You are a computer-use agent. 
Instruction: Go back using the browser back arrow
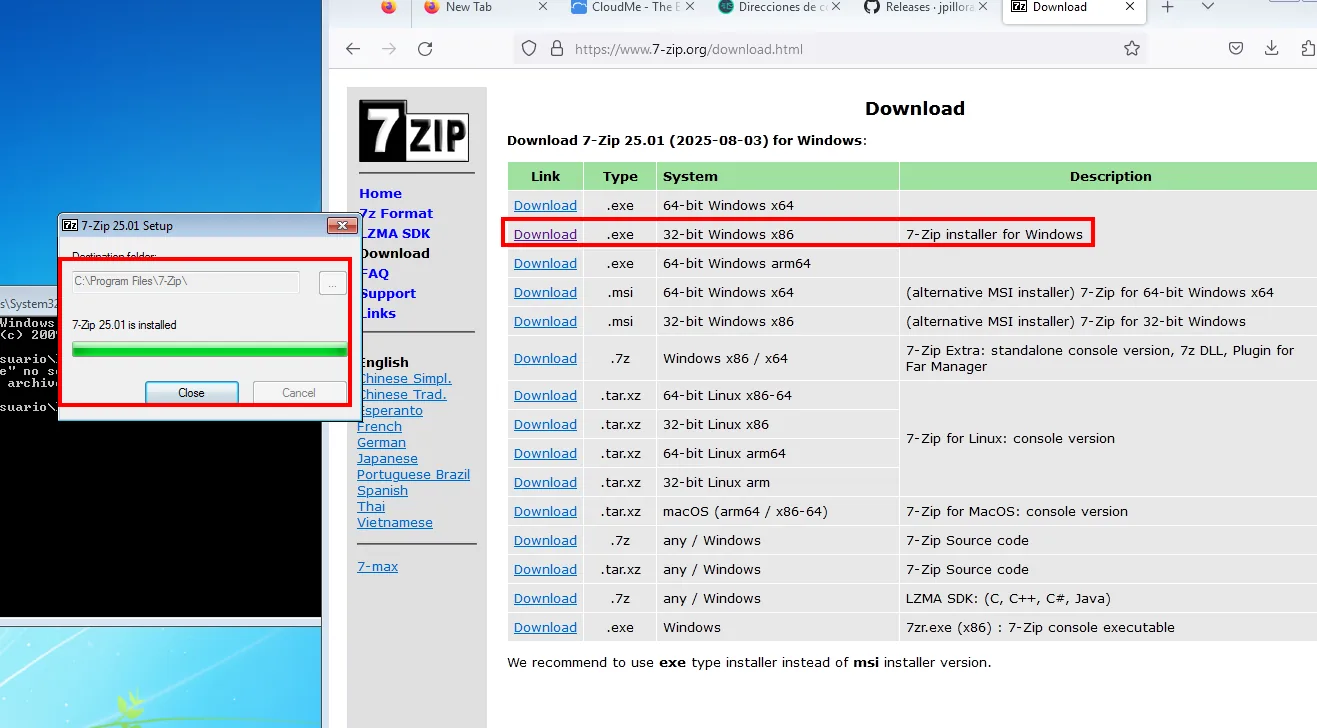[x=352, y=48]
